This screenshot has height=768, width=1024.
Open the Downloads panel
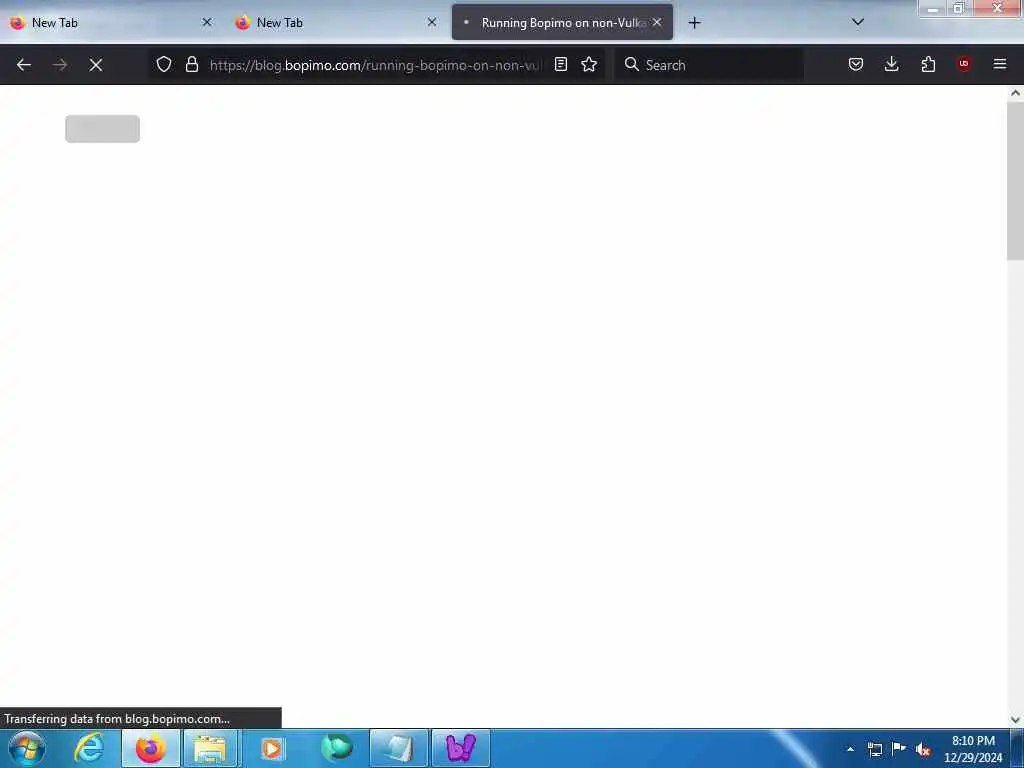coord(891,65)
